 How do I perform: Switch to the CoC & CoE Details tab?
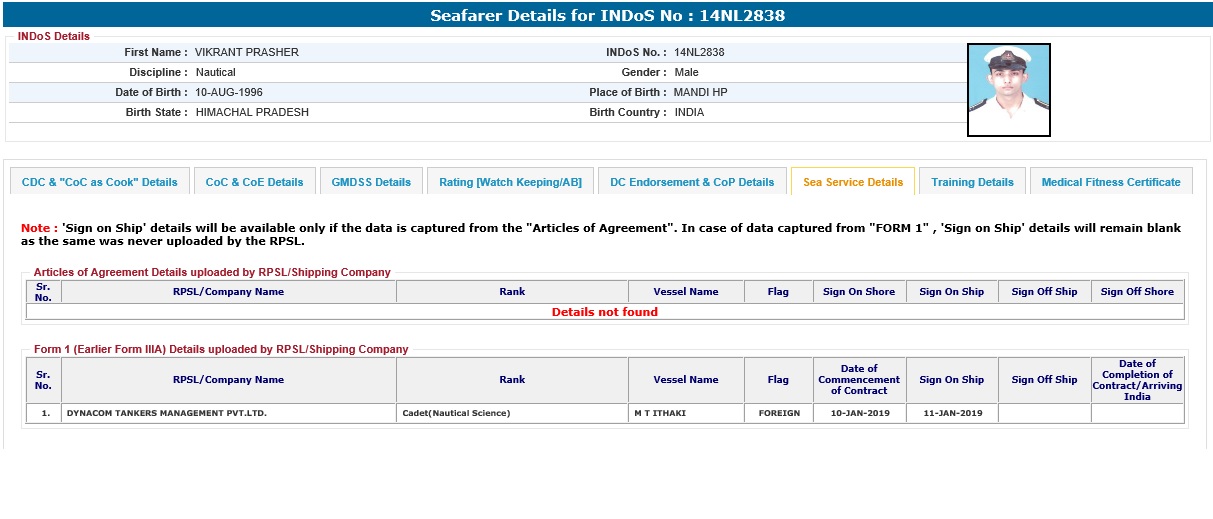coord(254,182)
